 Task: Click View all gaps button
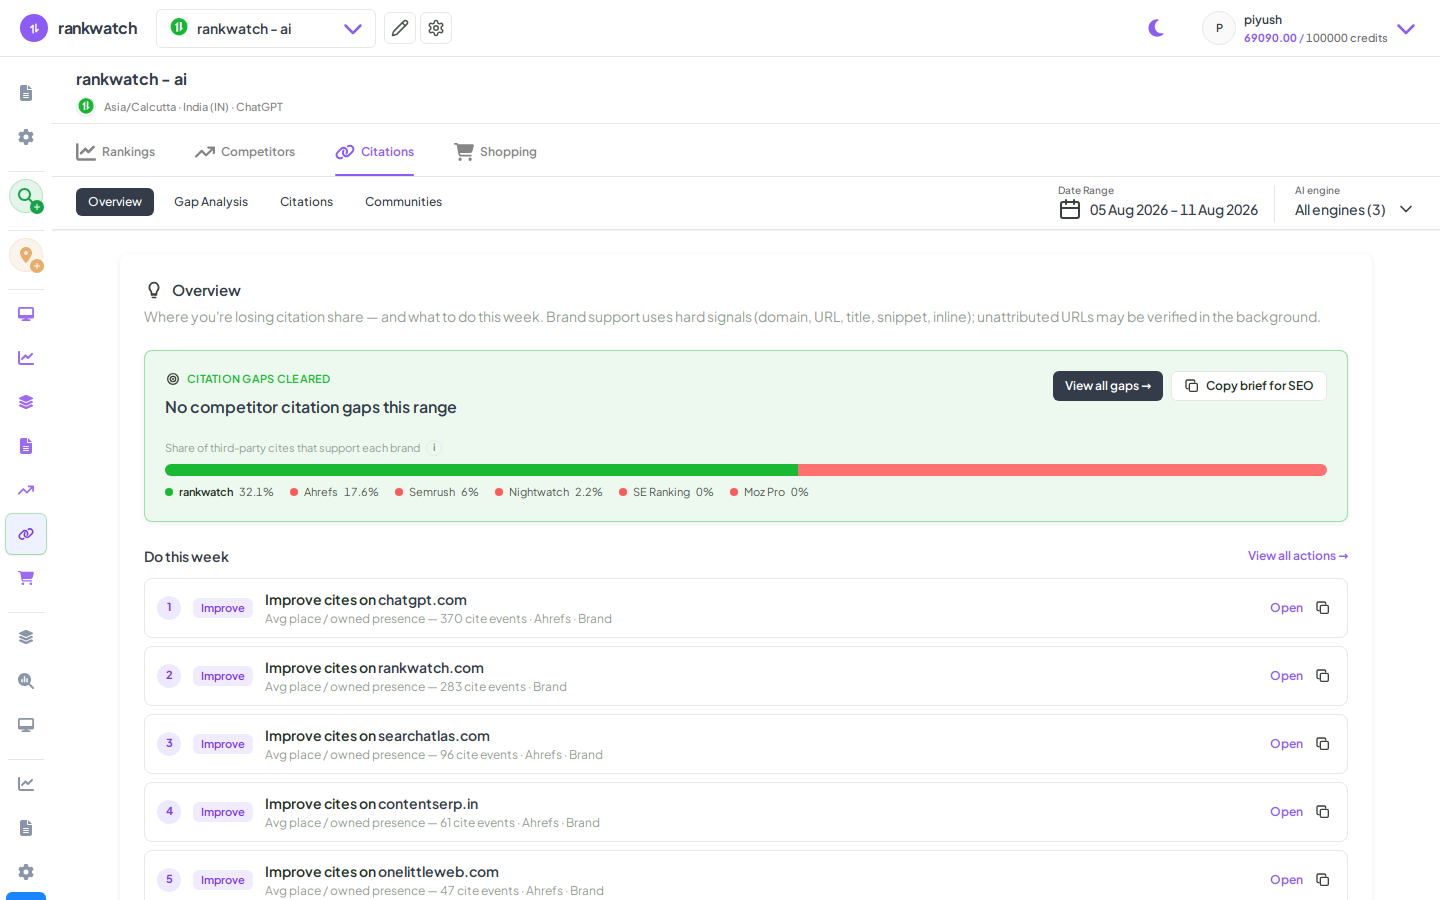pos(1108,386)
